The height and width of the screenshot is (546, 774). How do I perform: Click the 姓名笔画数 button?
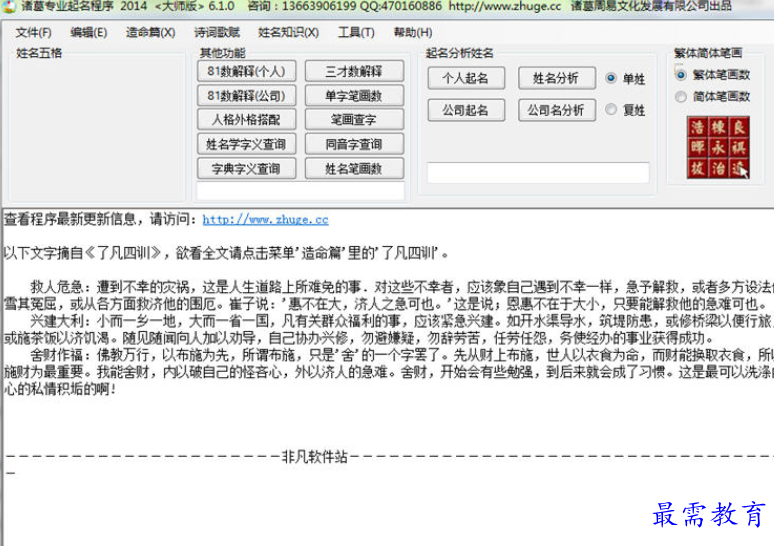pyautogui.click(x=354, y=169)
